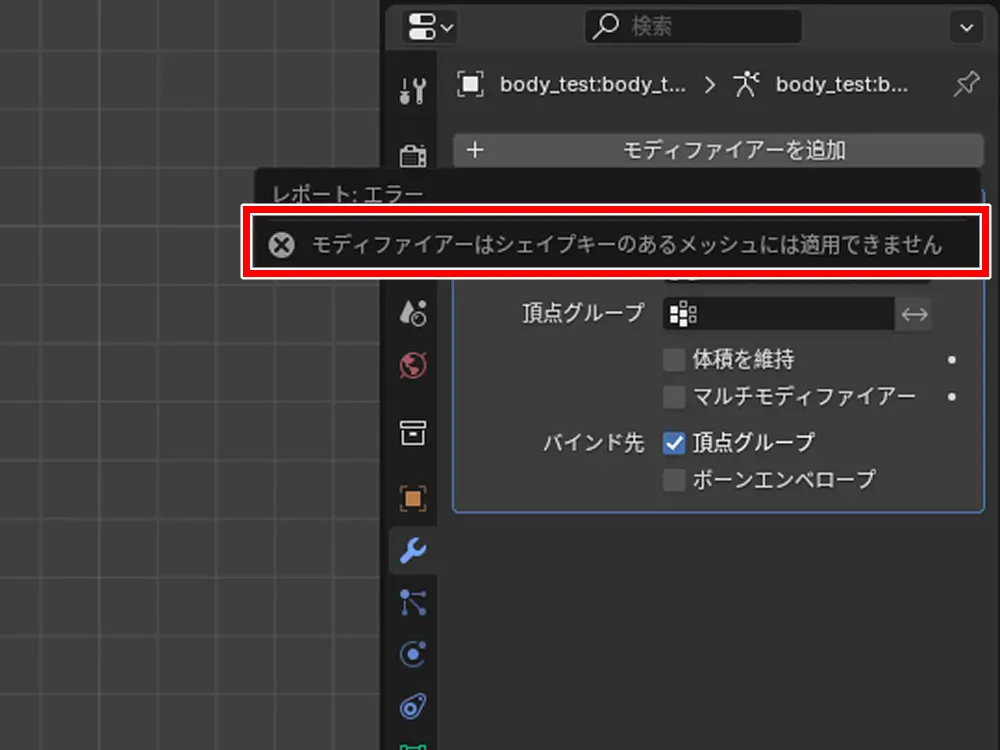Select the Modifiers wrench tab

[413, 549]
